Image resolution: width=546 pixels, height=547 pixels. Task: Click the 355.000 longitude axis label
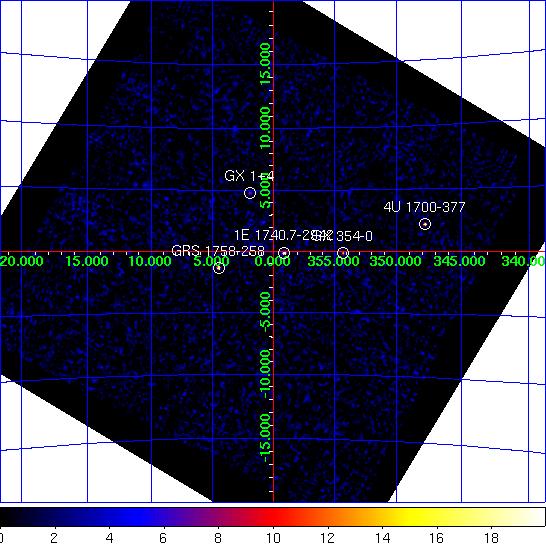click(333, 261)
